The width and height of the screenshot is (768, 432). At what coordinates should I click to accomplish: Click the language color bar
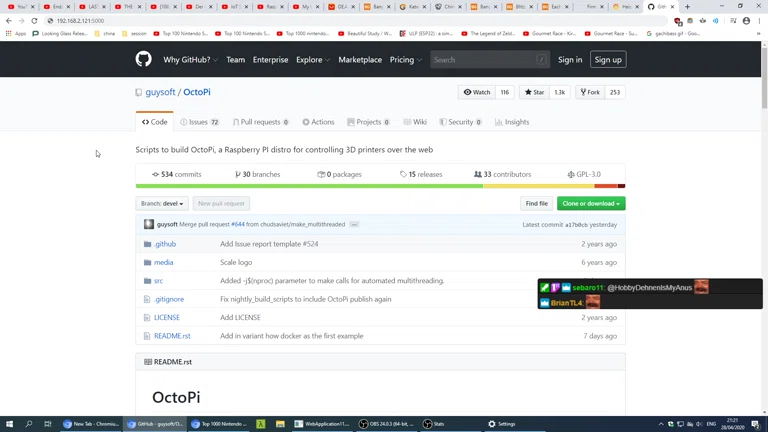(380, 186)
